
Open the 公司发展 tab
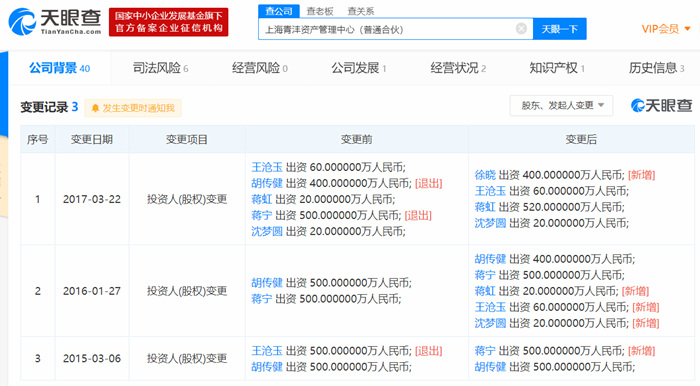click(x=358, y=68)
